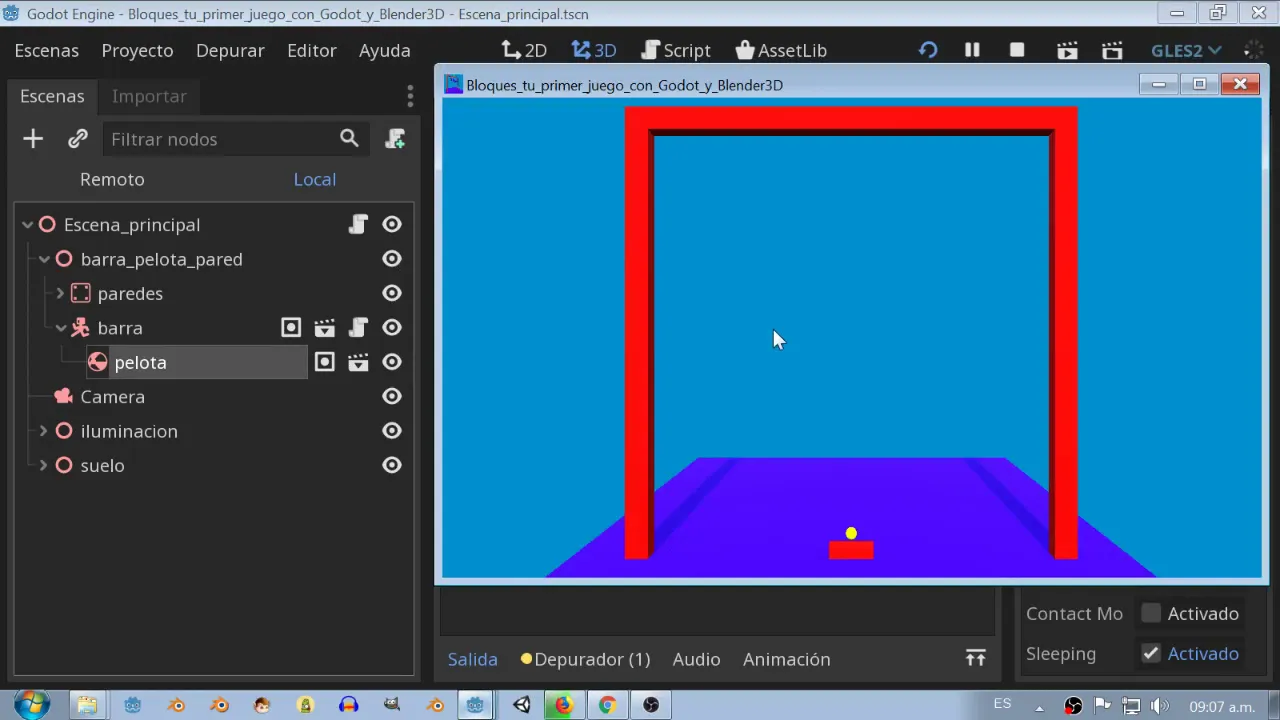
Task: Open Firefox from the taskbar
Action: coord(563,704)
